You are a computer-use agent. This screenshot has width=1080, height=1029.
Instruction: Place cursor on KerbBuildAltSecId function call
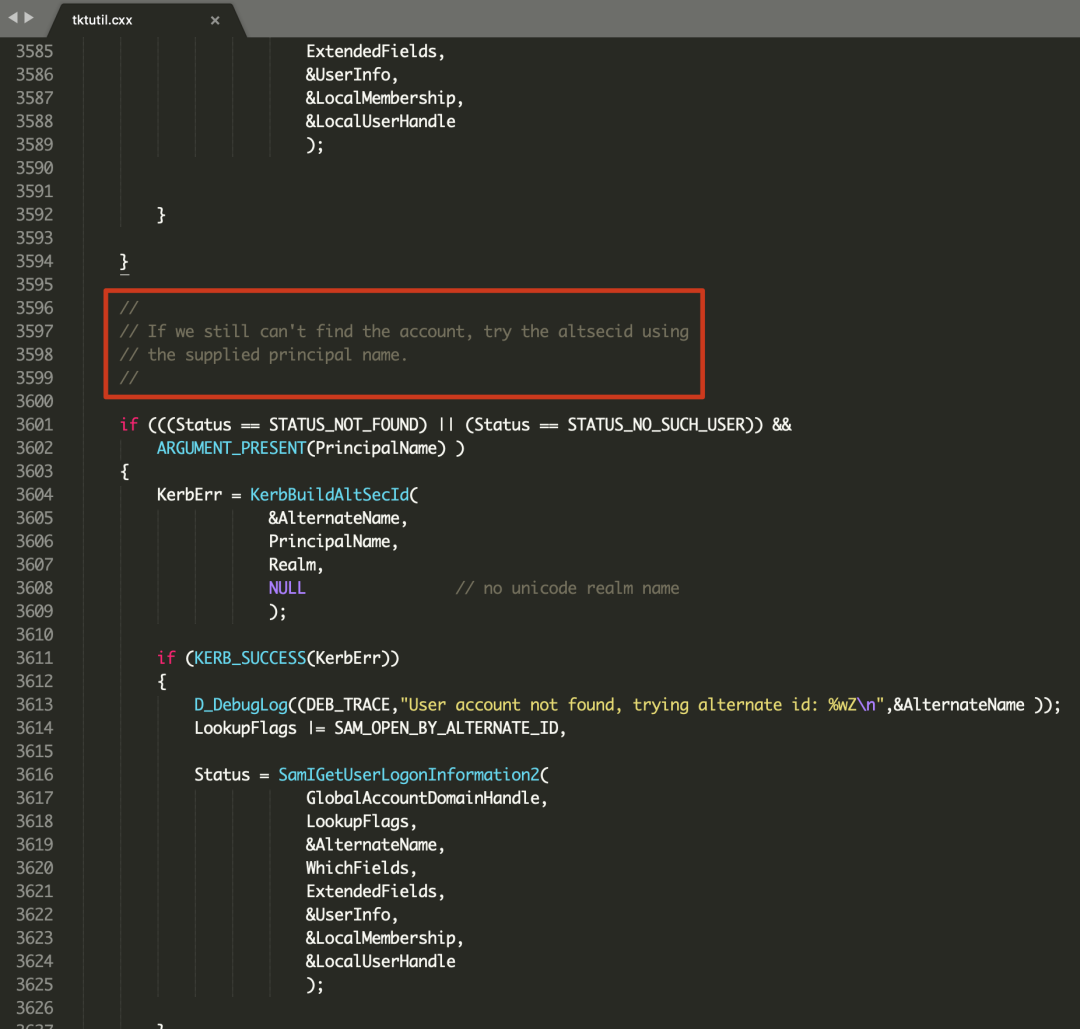(x=329, y=495)
